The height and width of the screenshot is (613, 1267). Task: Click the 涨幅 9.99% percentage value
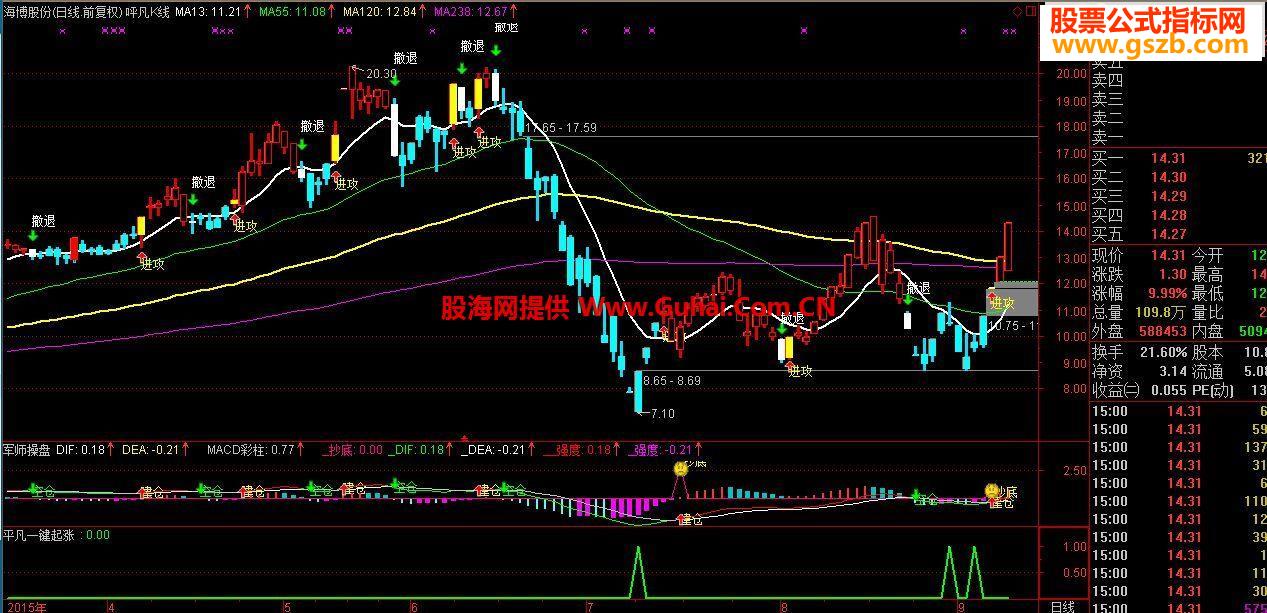[x=1168, y=293]
